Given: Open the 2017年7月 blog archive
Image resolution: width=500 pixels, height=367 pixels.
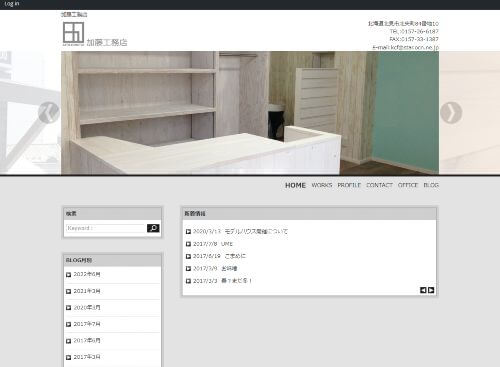Looking at the screenshot, I should click(x=87, y=324).
